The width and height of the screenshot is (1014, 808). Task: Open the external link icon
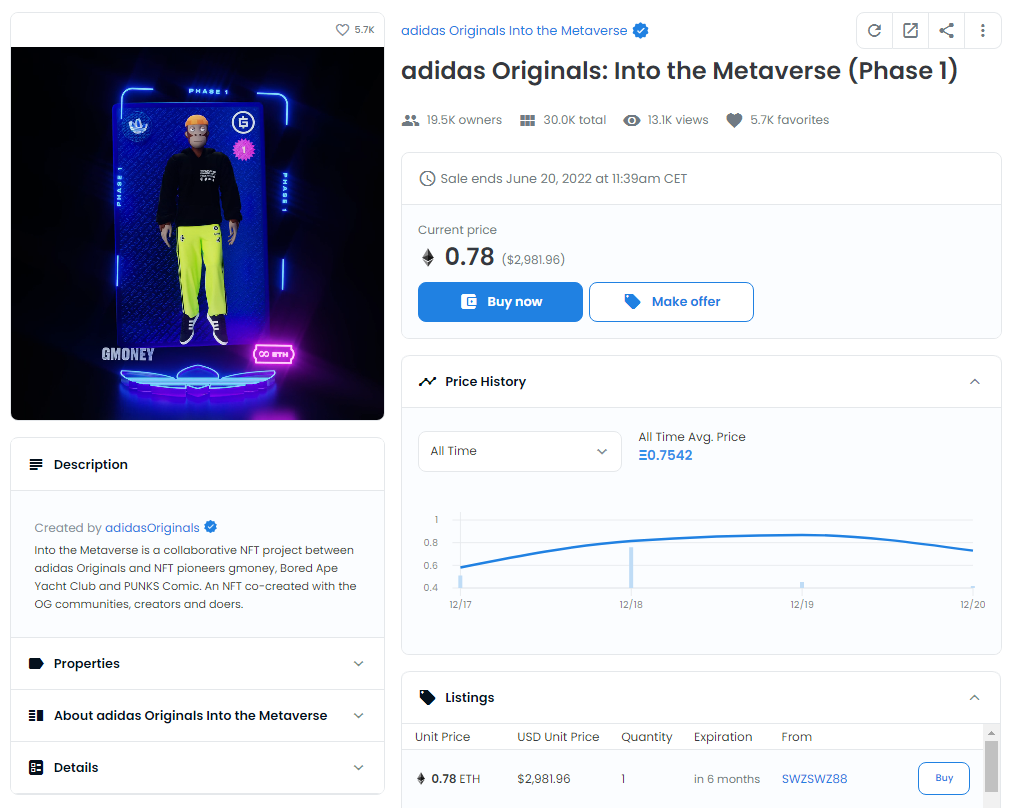pyautogui.click(x=910, y=30)
